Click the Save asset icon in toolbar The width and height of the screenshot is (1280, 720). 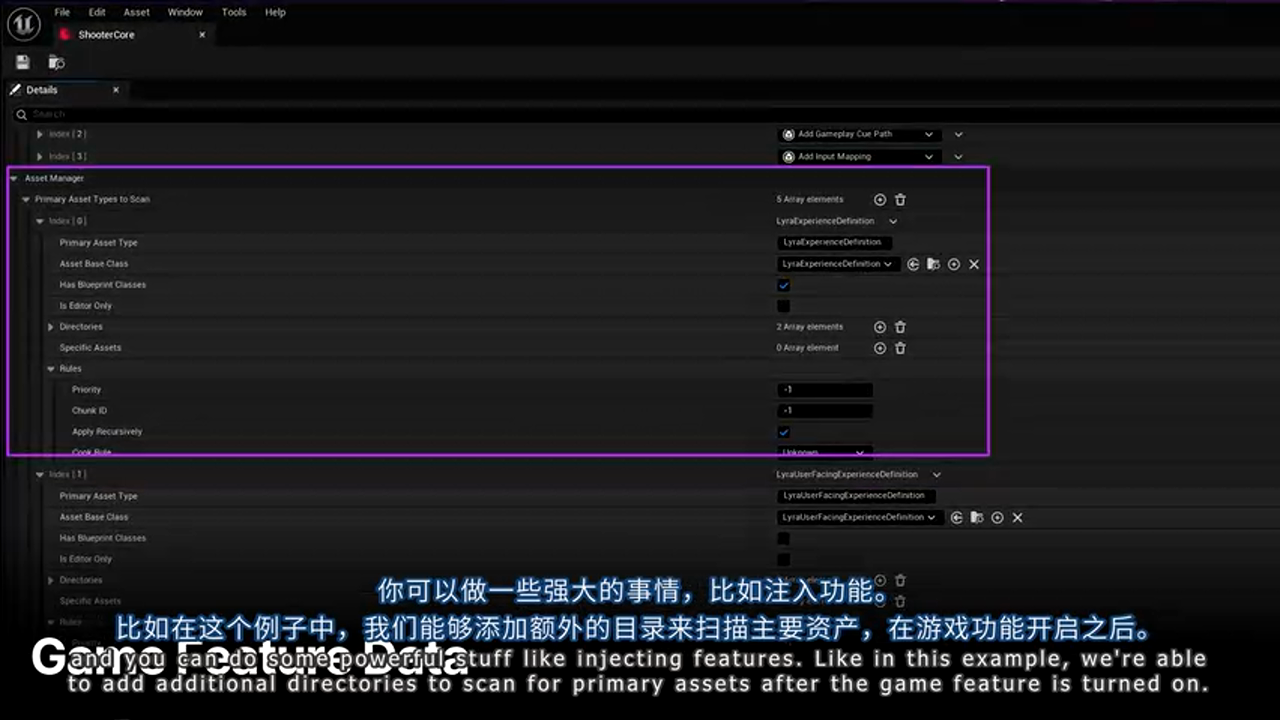[x=22, y=63]
